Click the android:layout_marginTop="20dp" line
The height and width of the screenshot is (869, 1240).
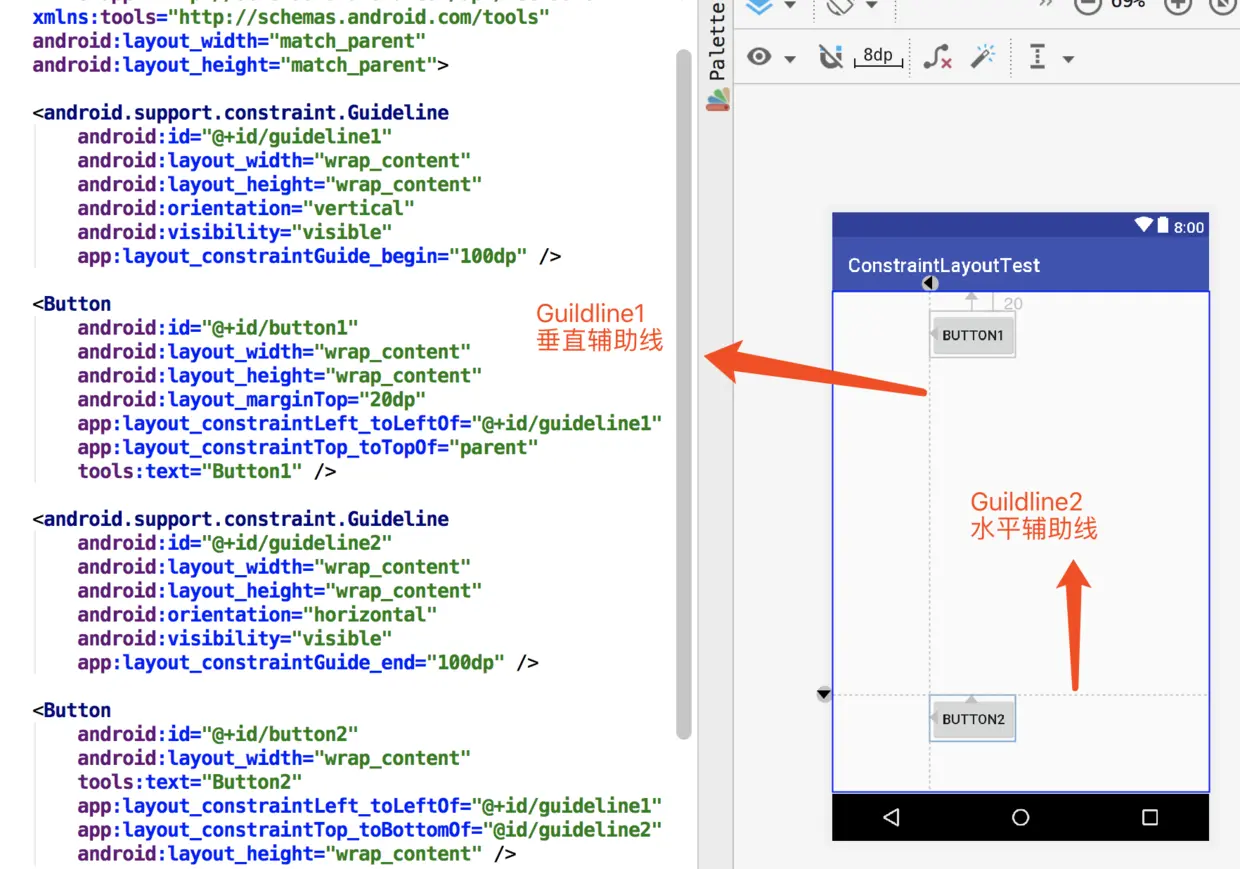(252, 399)
